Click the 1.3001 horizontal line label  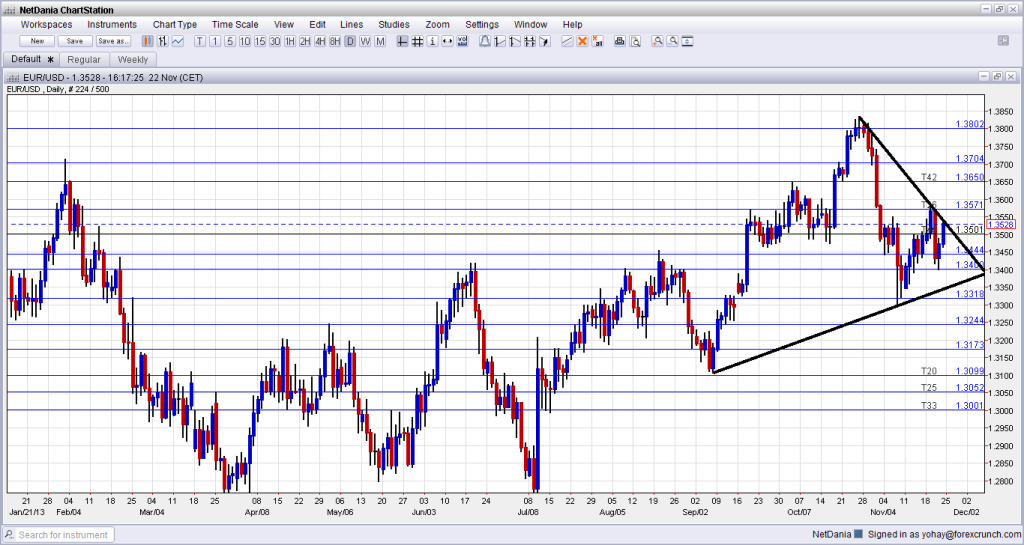(969, 405)
